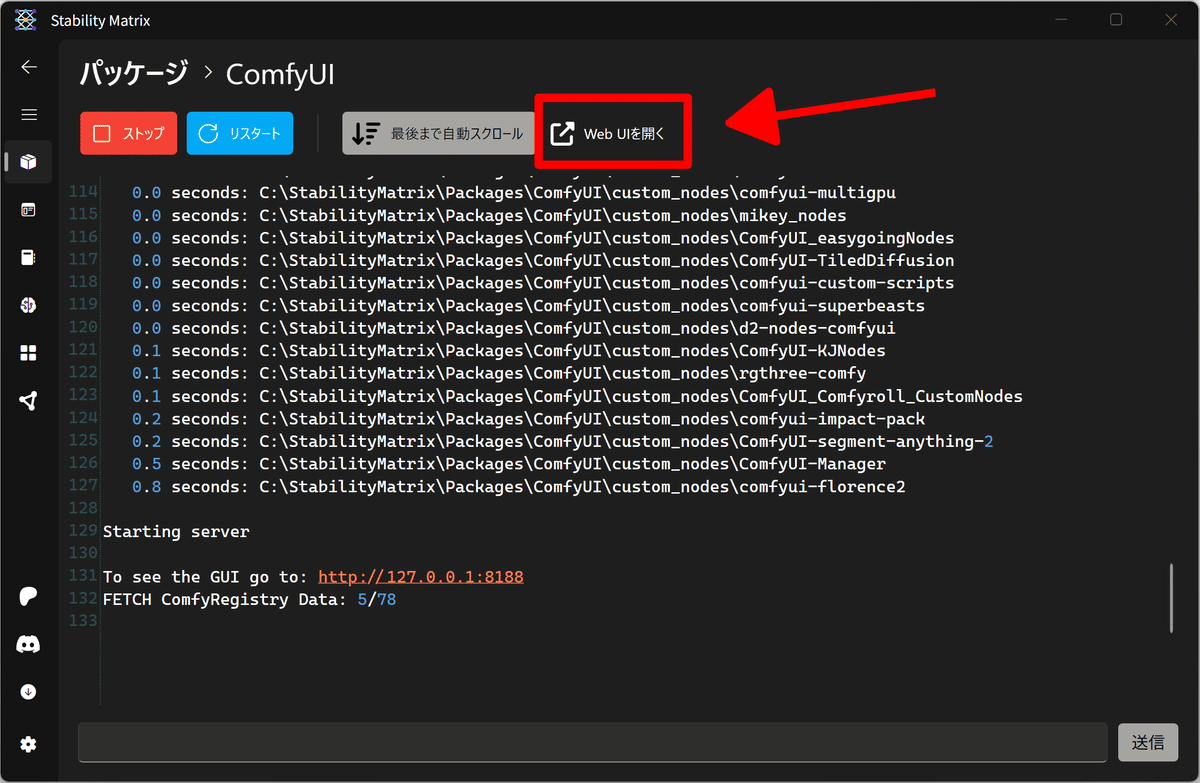This screenshot has height=783, width=1200.
Task: Toggle the hamburger navigation menu
Action: pos(28,114)
